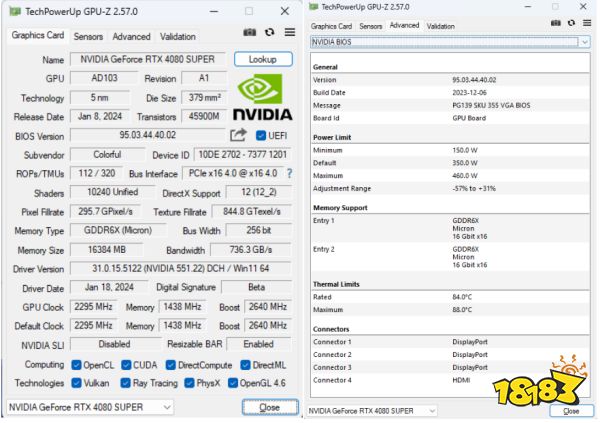Click the Release Date field Jan 8, 2024
The height and width of the screenshot is (423, 600).
tap(100, 116)
